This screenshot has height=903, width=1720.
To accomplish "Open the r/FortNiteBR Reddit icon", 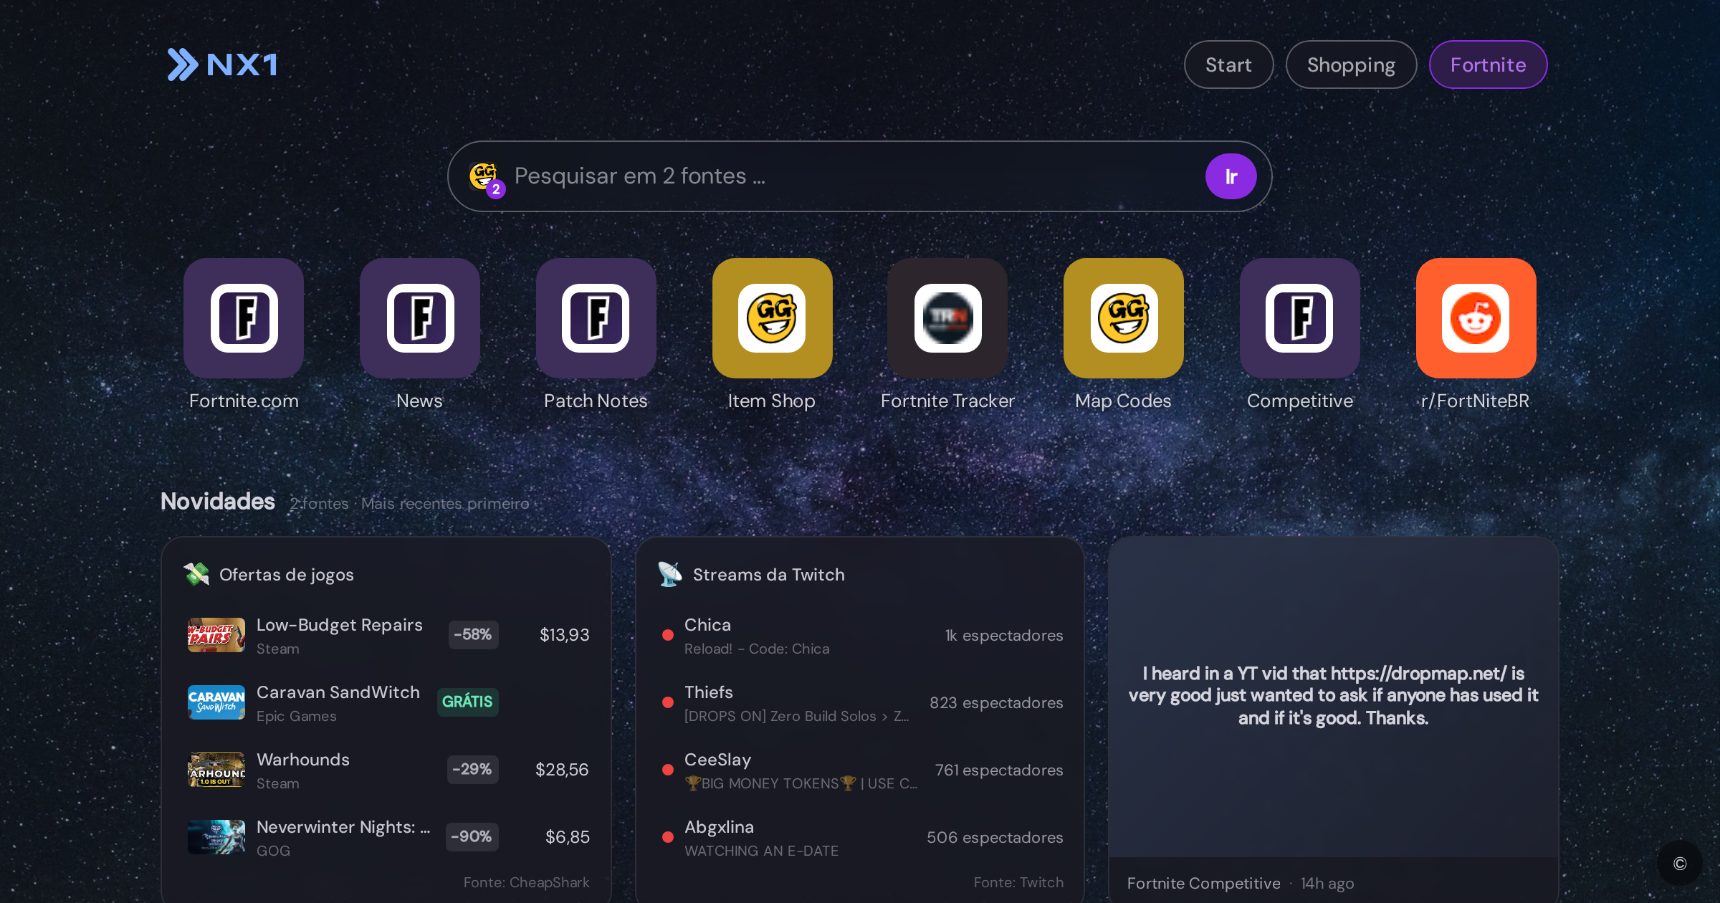I will point(1476,318).
